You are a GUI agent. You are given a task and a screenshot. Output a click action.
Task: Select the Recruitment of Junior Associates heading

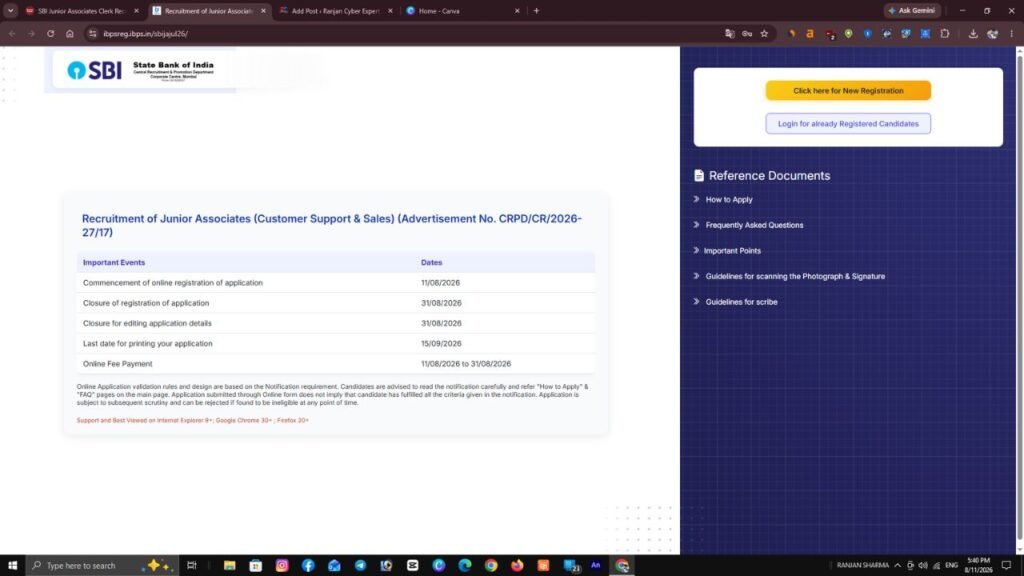332,225
